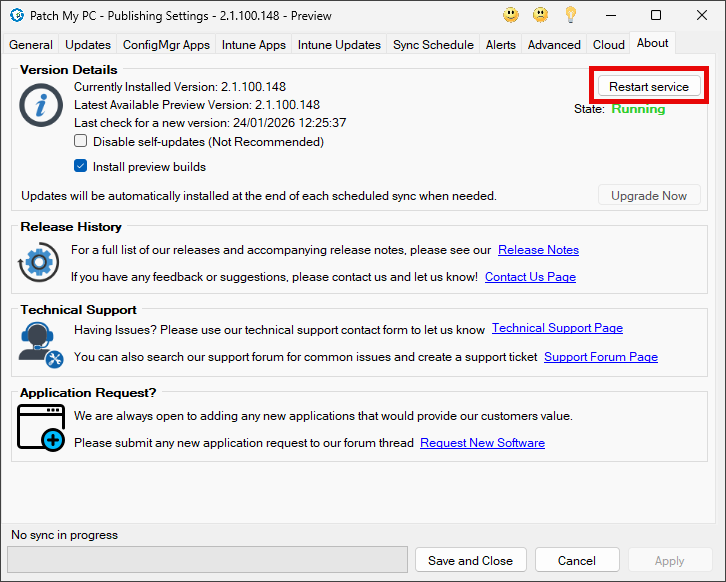The image size is (726, 582).
Task: Click the About tab
Action: tap(652, 43)
